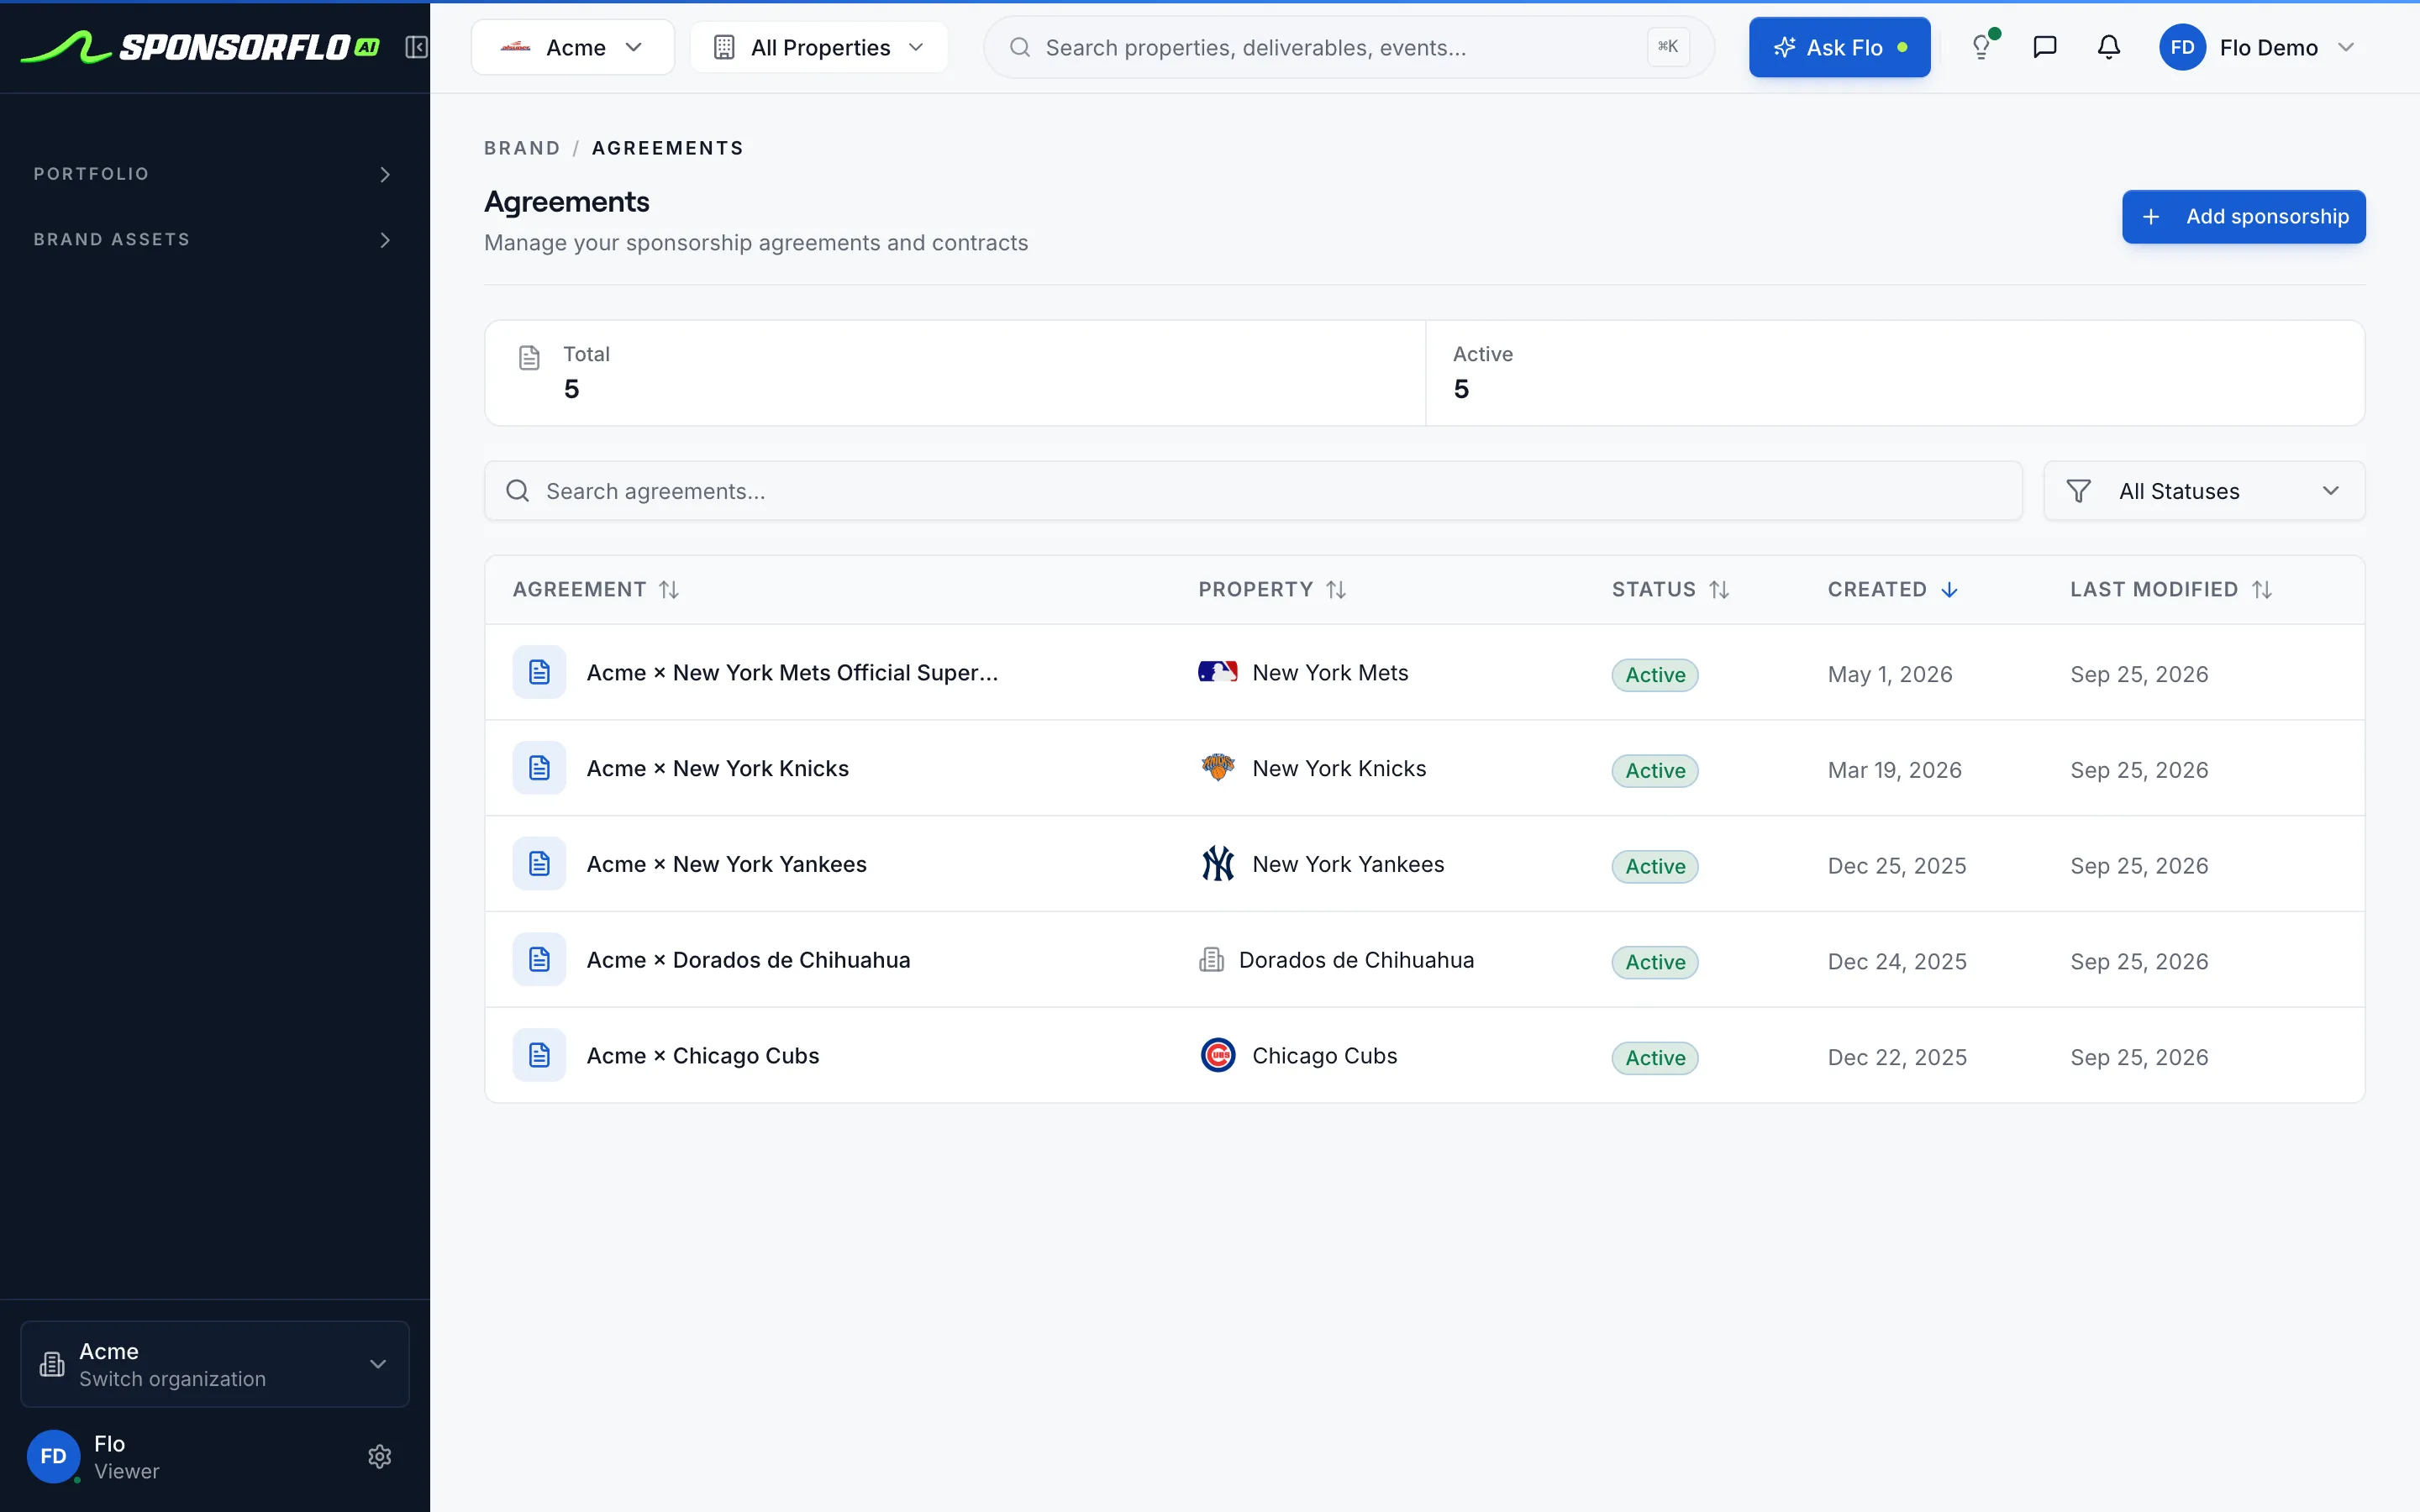2420x1512 pixels.
Task: Open the All Statuses filter dropdown
Action: pos(2204,491)
